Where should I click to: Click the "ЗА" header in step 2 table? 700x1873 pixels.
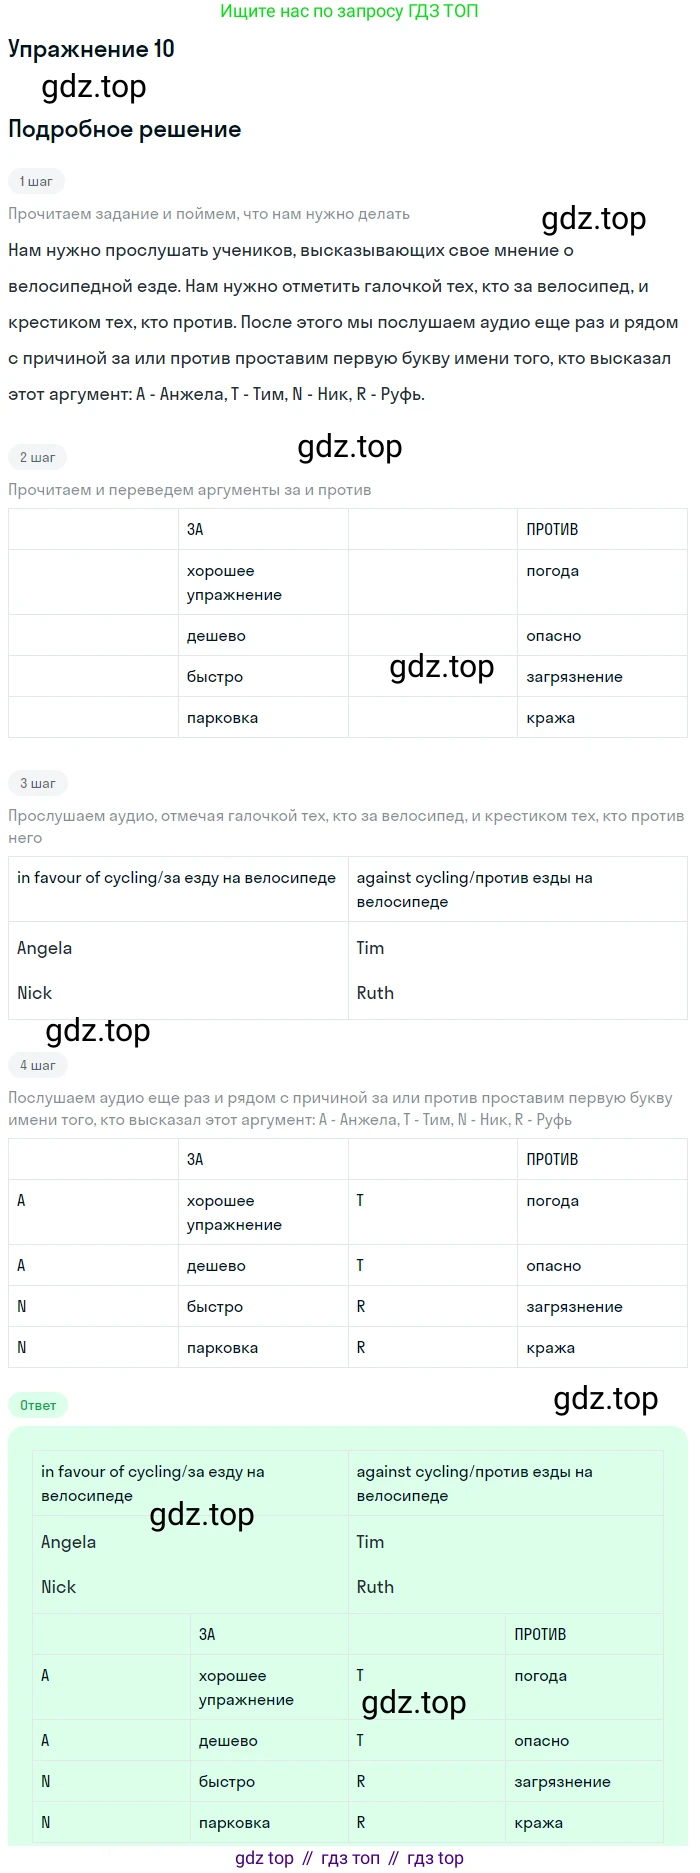click(x=195, y=529)
